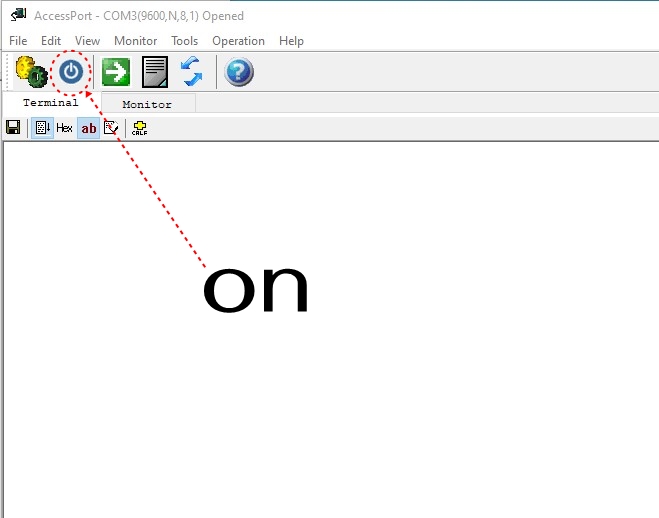
Task: Open the Monitor menu
Action: click(135, 41)
